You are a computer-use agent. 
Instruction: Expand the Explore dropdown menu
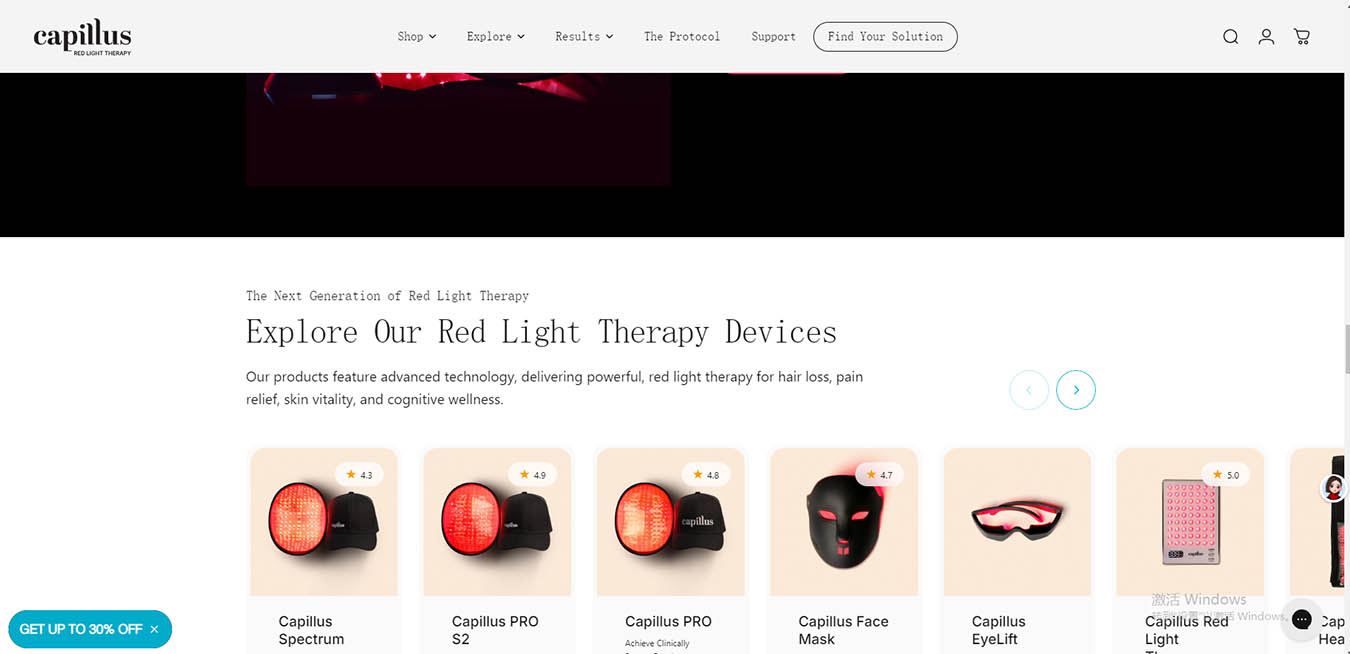495,37
